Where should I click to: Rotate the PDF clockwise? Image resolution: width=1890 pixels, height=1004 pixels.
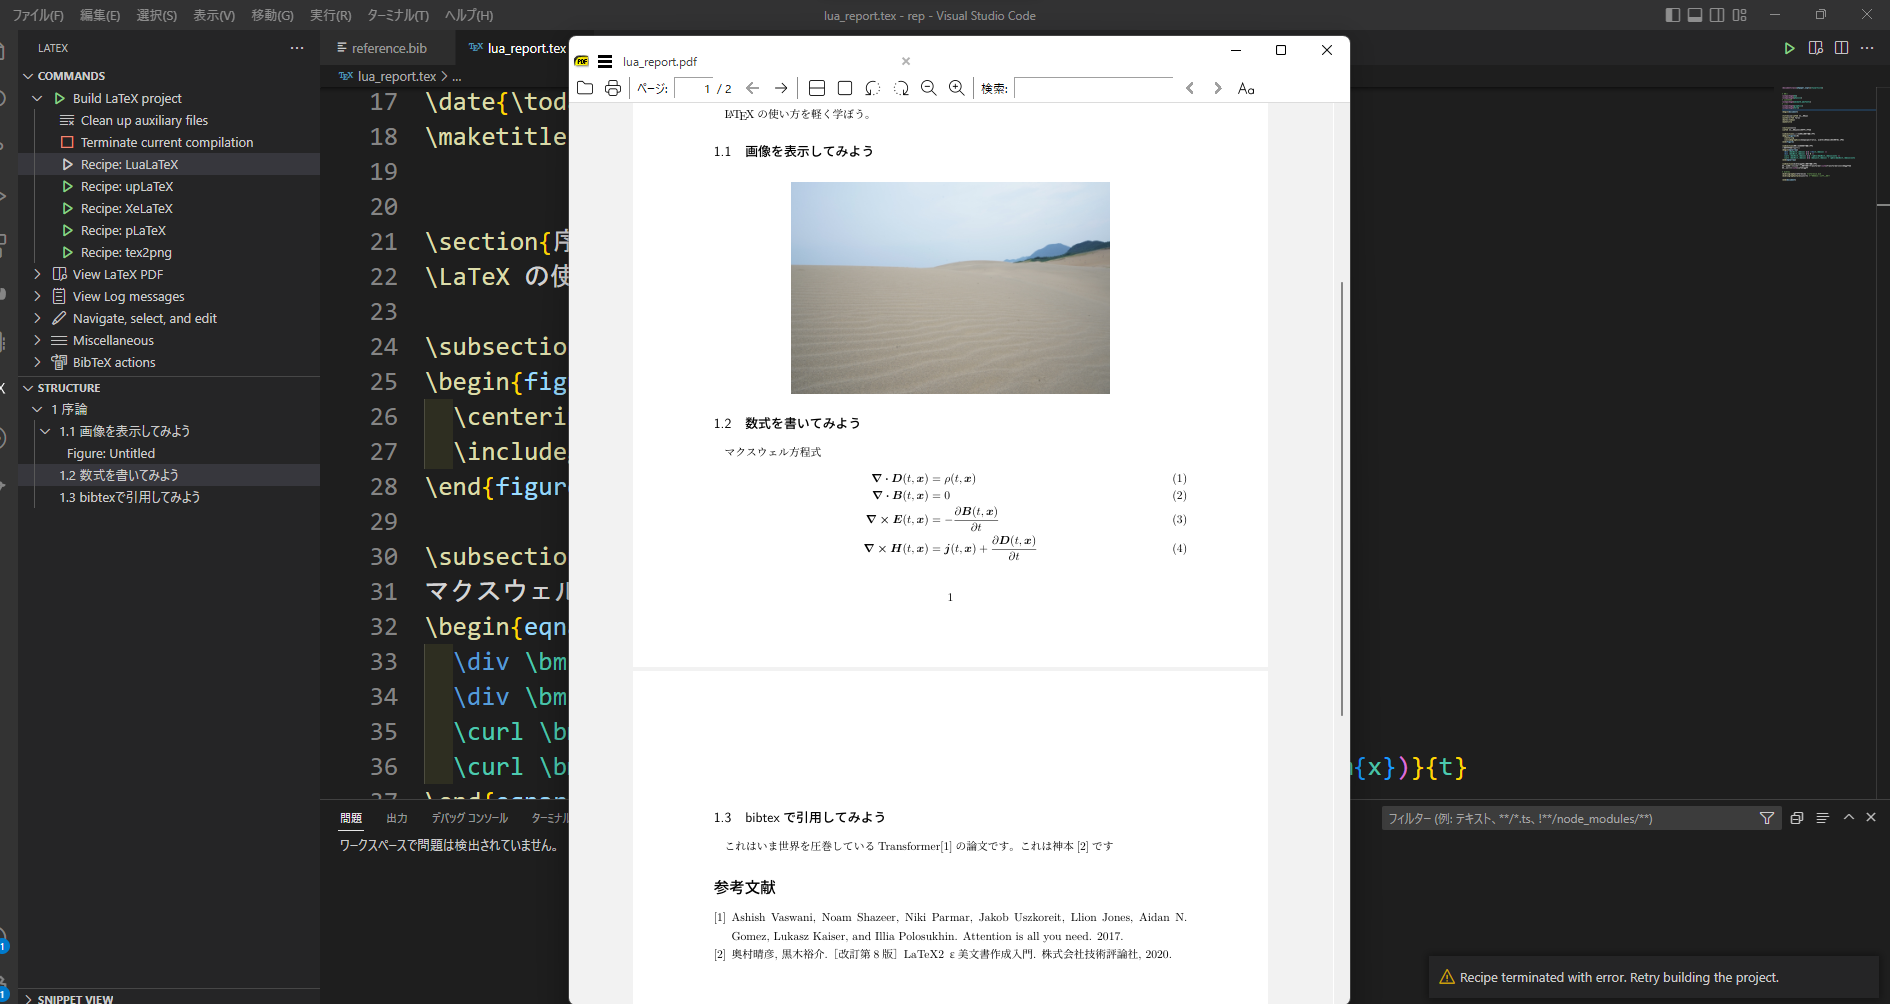pos(901,88)
